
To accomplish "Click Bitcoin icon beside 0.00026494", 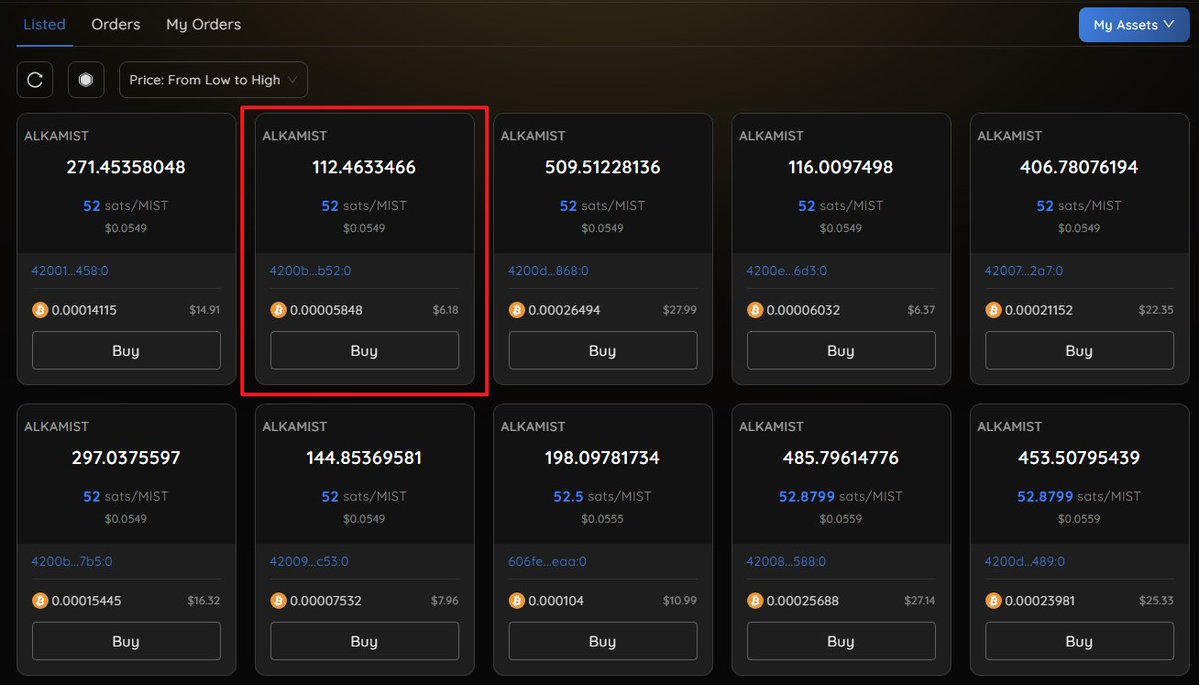I will pos(517,310).
